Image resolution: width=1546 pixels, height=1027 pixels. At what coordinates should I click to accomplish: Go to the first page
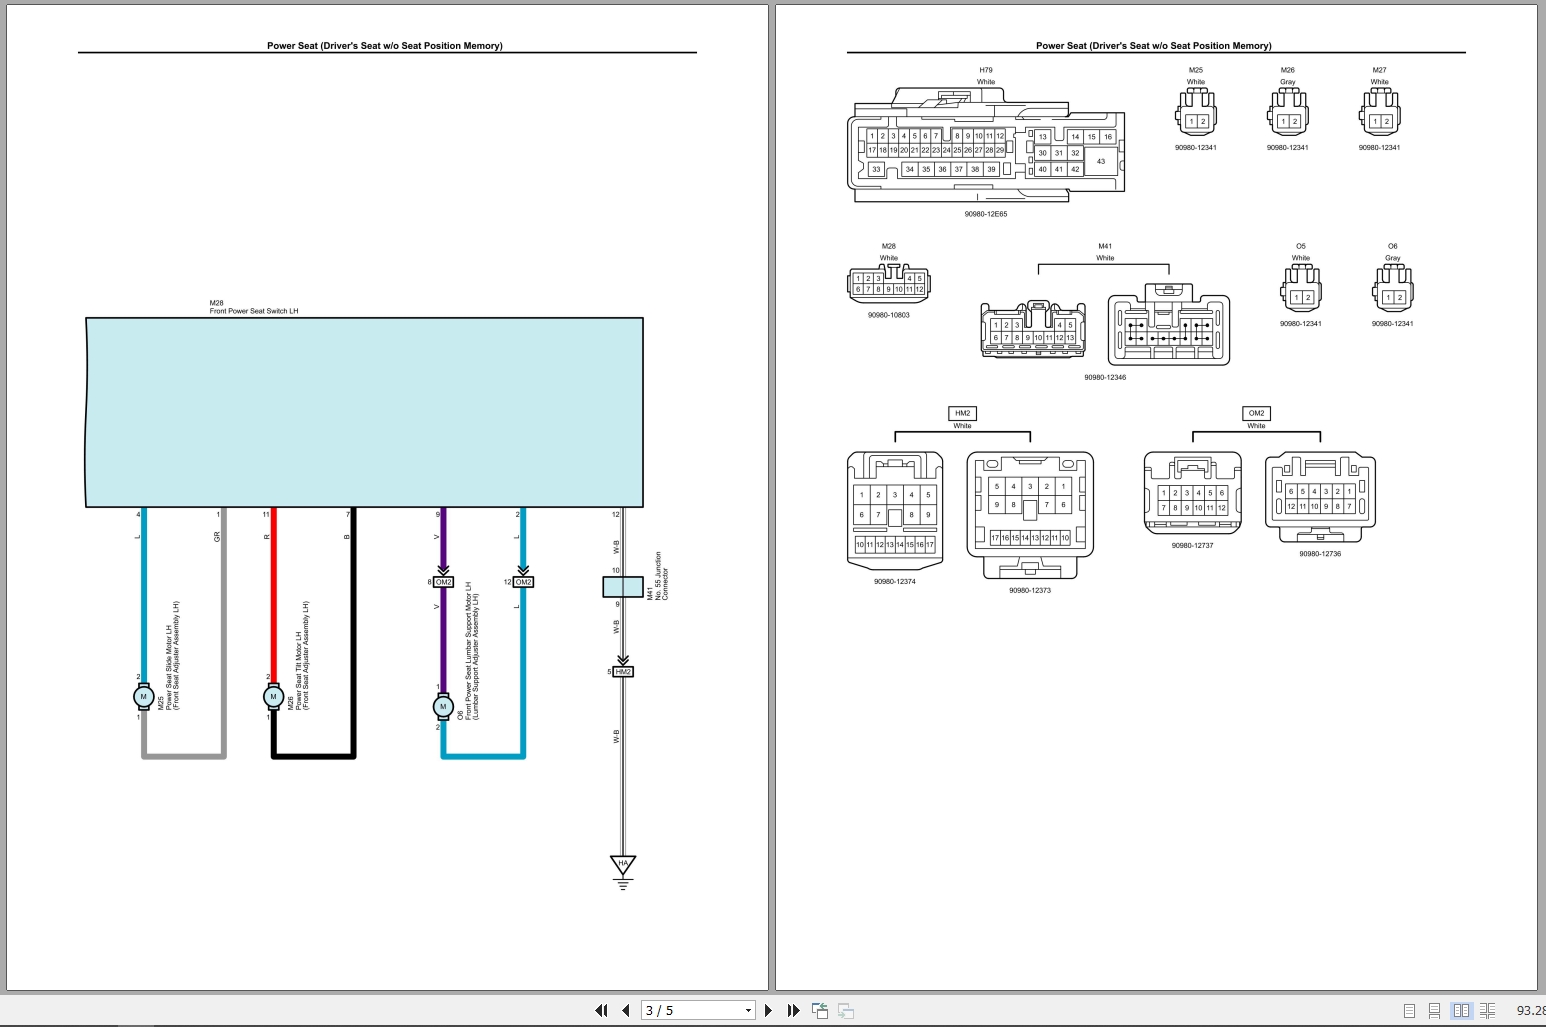click(x=601, y=1010)
